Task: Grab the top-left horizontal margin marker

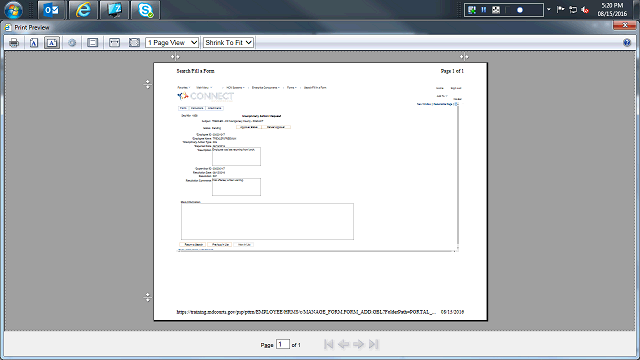Action: pos(175,57)
